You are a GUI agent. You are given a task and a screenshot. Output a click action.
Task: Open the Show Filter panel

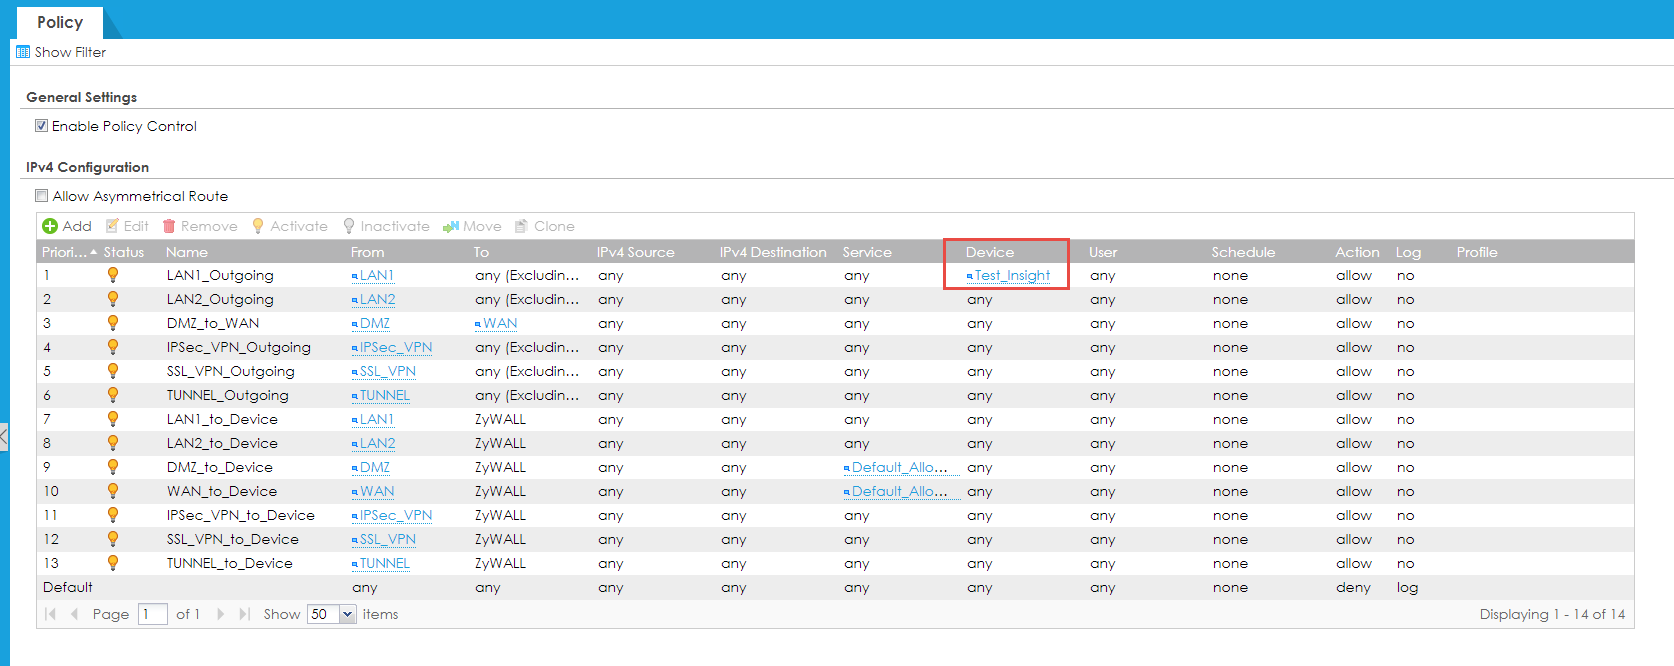[61, 52]
